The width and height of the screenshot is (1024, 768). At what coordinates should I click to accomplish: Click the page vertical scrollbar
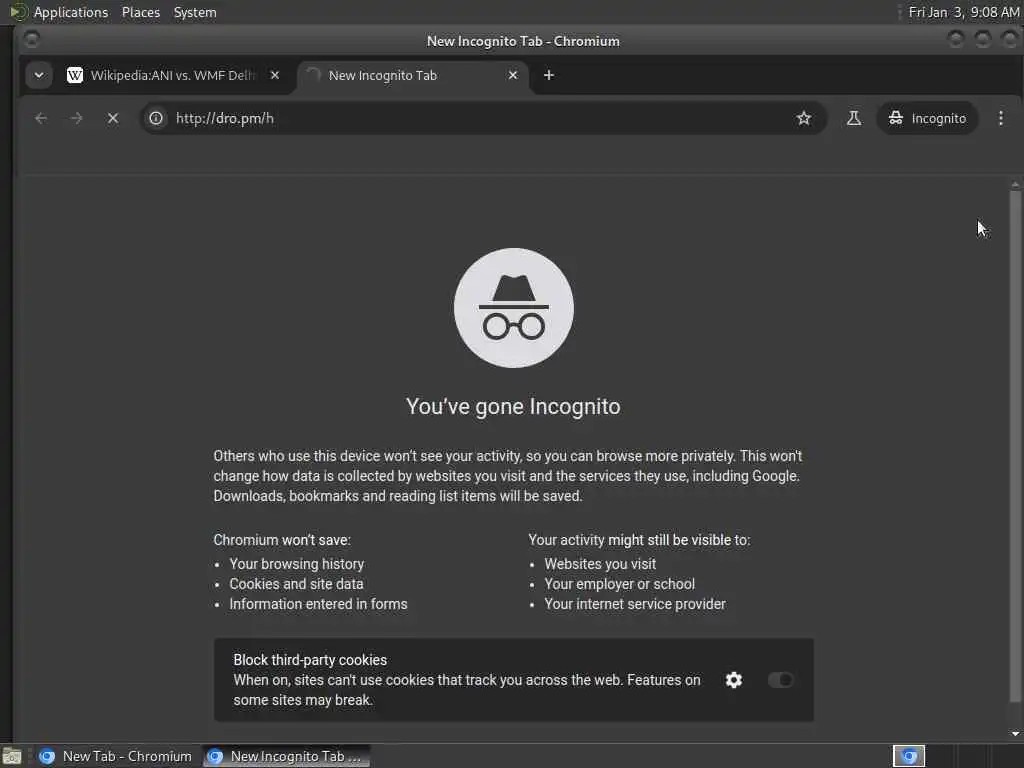coord(1015,444)
